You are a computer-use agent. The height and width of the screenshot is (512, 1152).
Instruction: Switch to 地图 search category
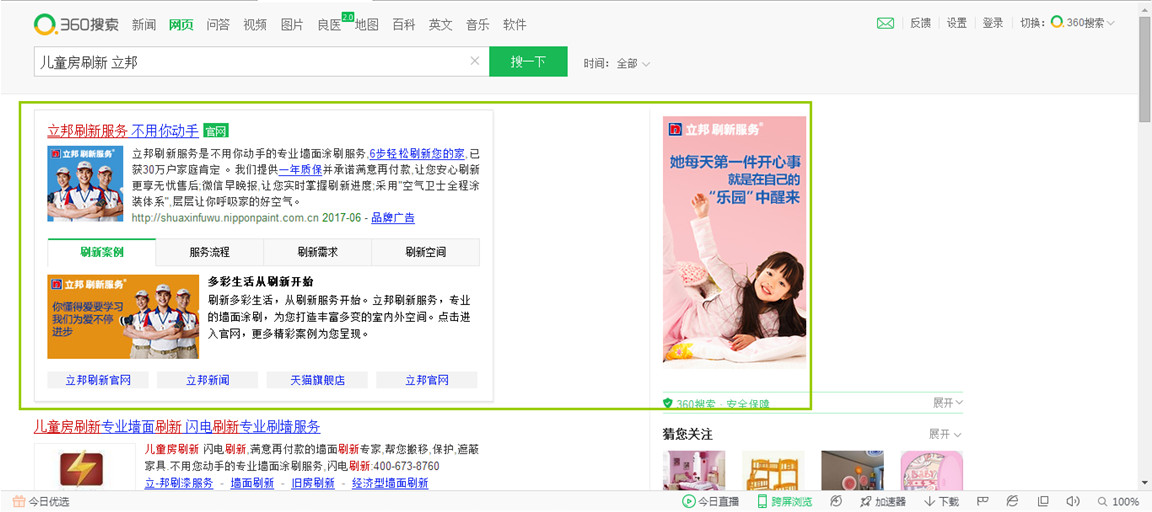click(367, 25)
